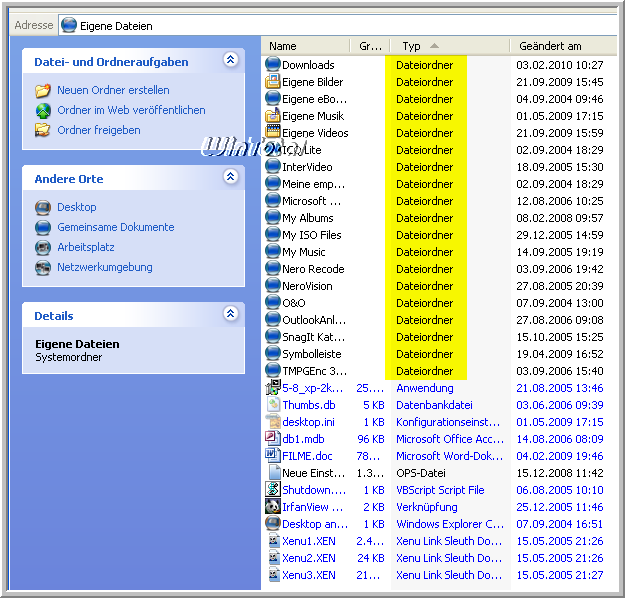625x598 pixels.
Task: Collapse the Andere Orte panel
Action: point(231,178)
